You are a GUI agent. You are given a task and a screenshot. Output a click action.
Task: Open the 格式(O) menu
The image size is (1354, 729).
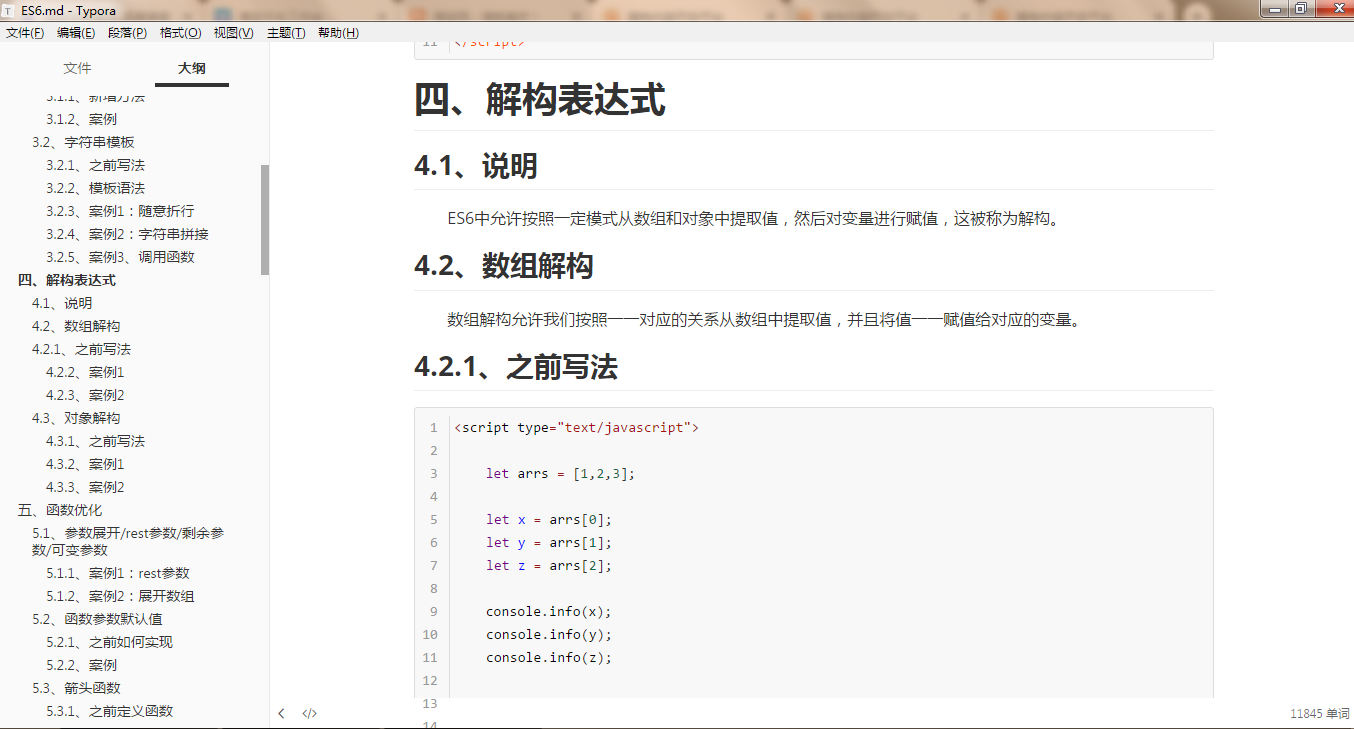pyautogui.click(x=181, y=33)
